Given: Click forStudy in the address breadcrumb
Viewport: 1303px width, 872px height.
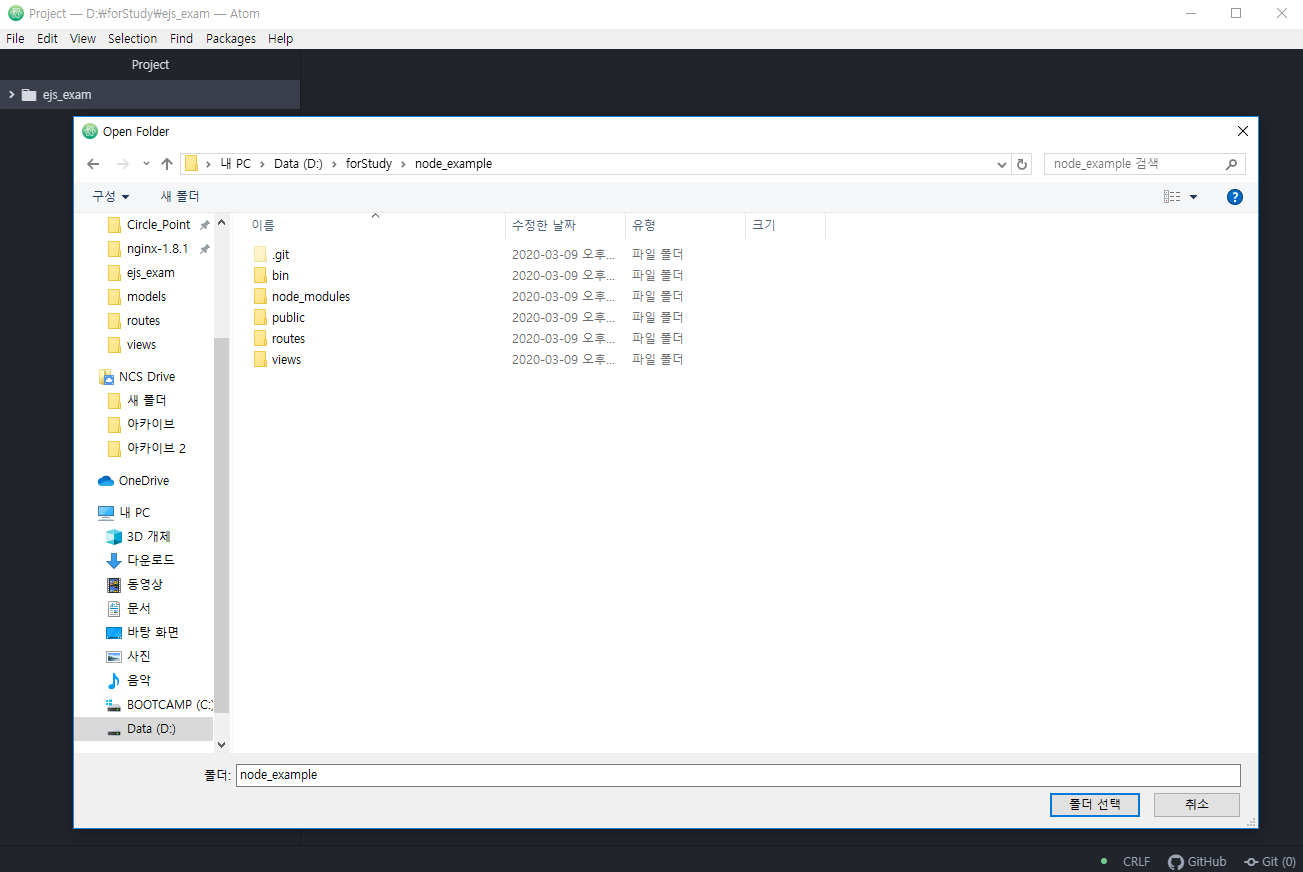Looking at the screenshot, I should coord(369,164).
